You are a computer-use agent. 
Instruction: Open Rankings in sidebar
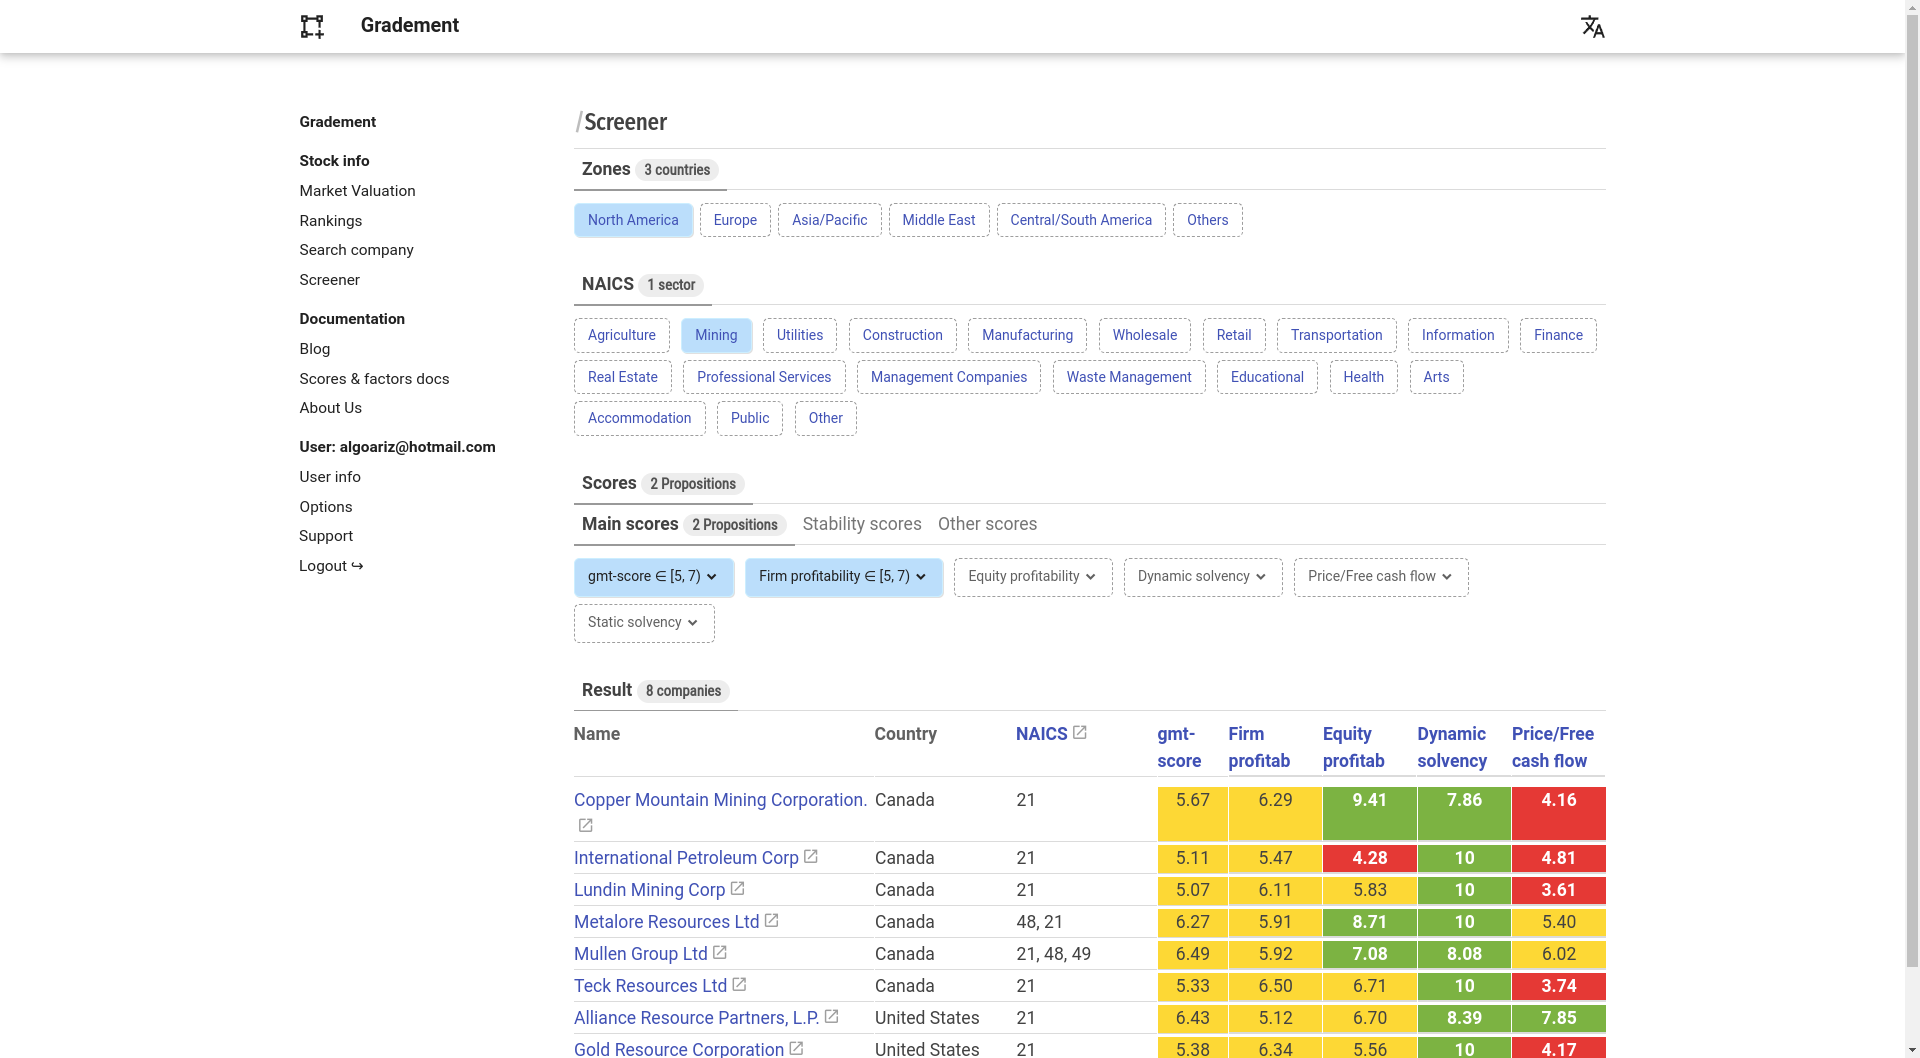[330, 221]
